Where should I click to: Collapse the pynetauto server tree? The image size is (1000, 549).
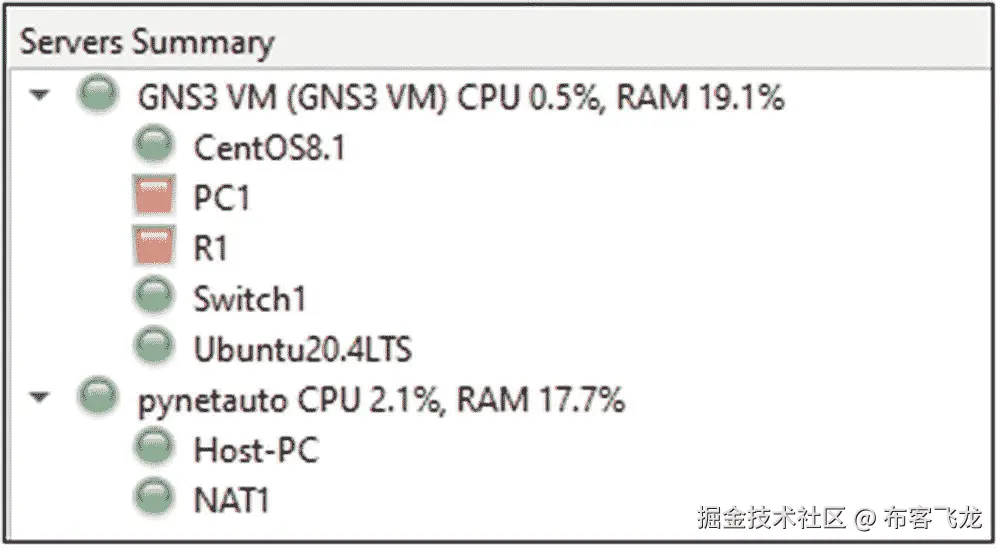40,399
